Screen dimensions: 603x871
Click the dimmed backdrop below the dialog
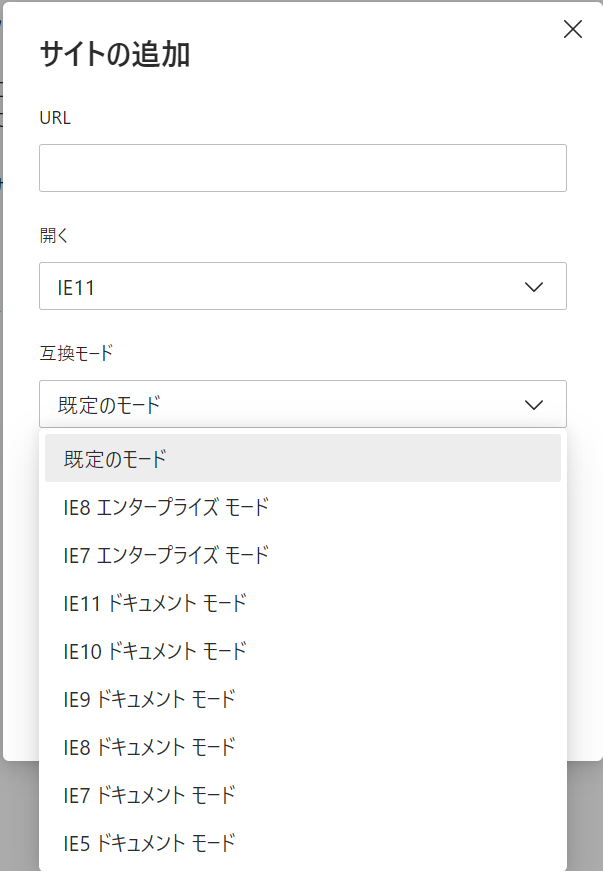click(585, 820)
